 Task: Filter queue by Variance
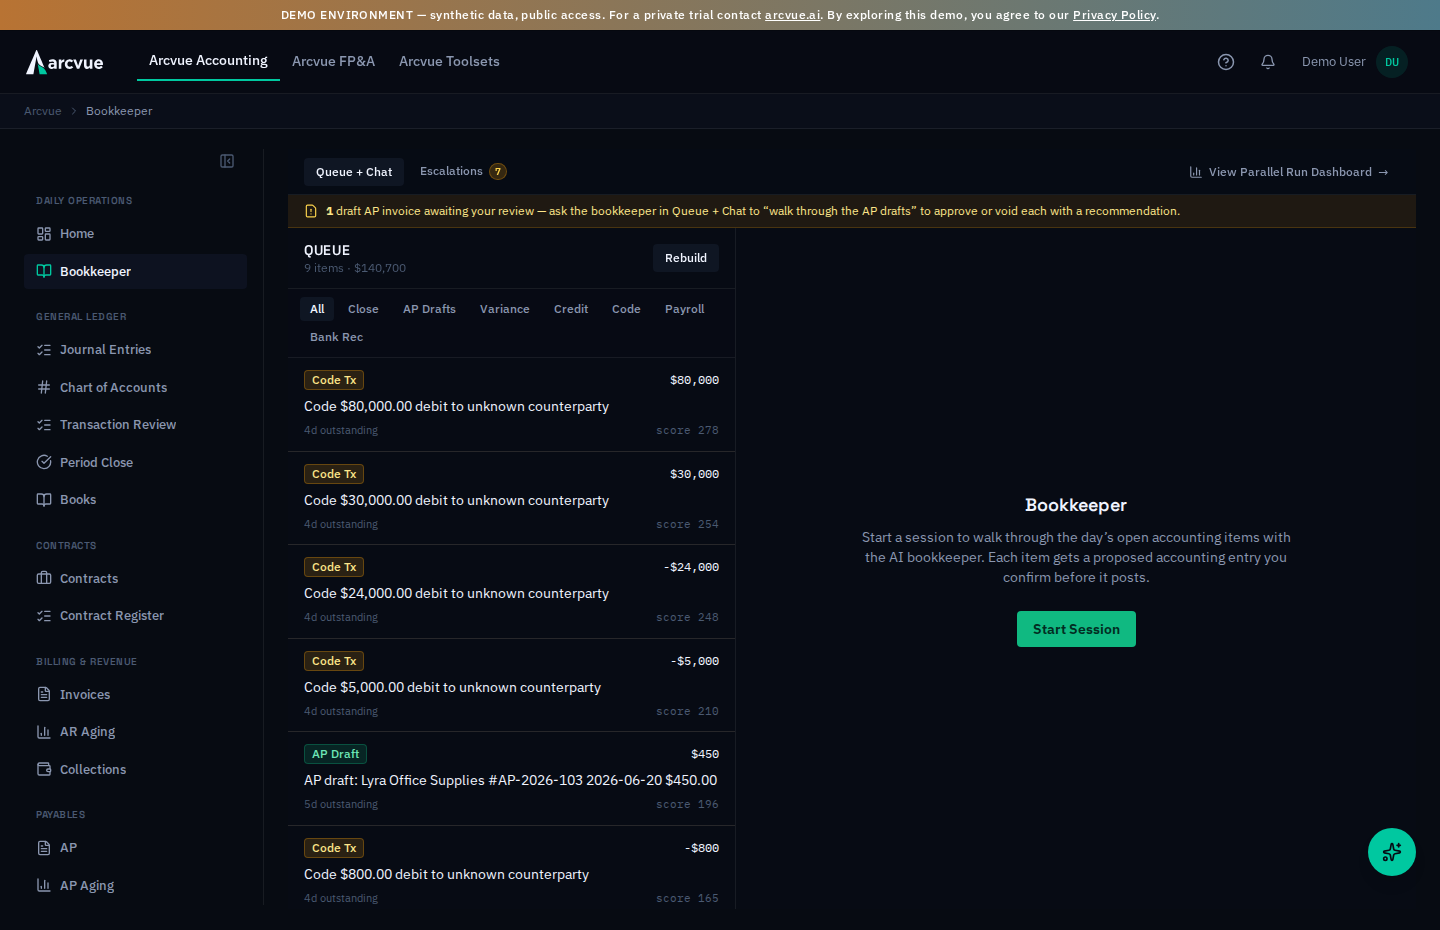click(505, 309)
